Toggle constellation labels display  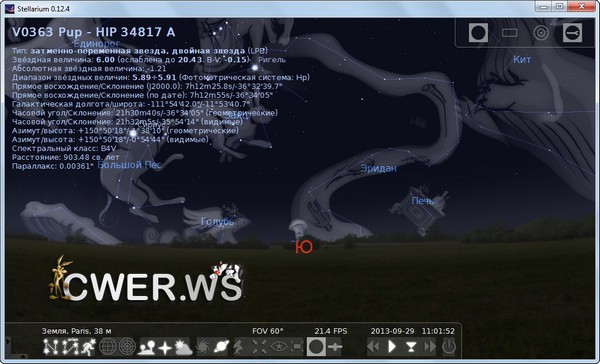[x=70, y=347]
